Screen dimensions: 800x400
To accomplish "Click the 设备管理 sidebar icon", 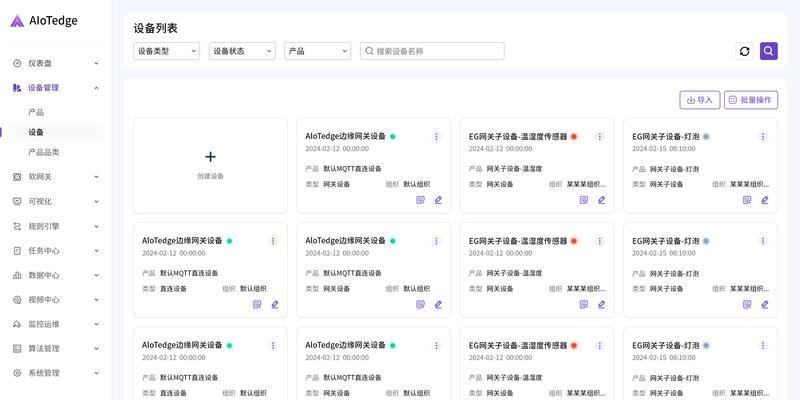I will click(17, 88).
